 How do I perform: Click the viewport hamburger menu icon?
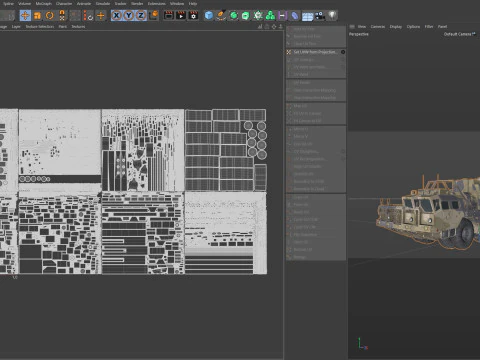352,27
